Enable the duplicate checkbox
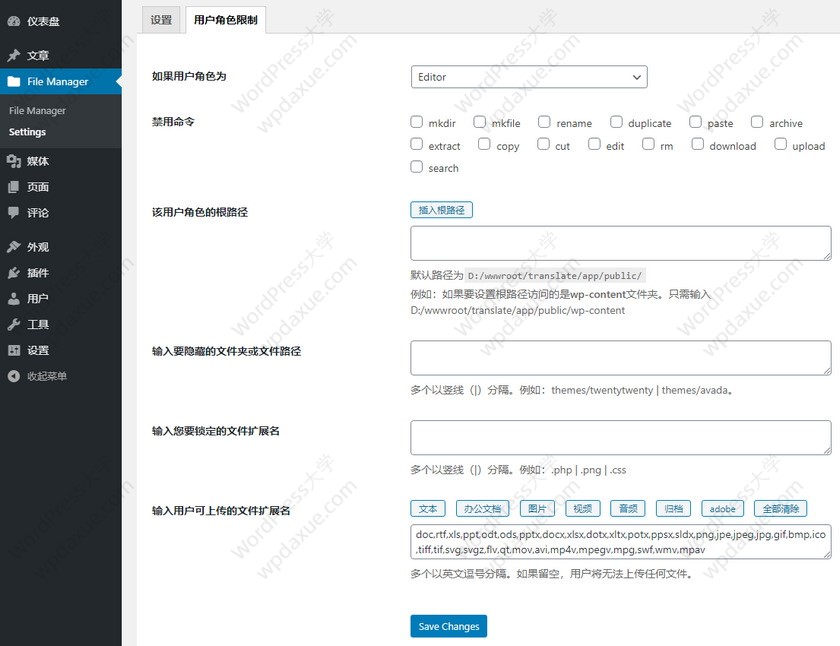The height and width of the screenshot is (646, 840). 616,122
